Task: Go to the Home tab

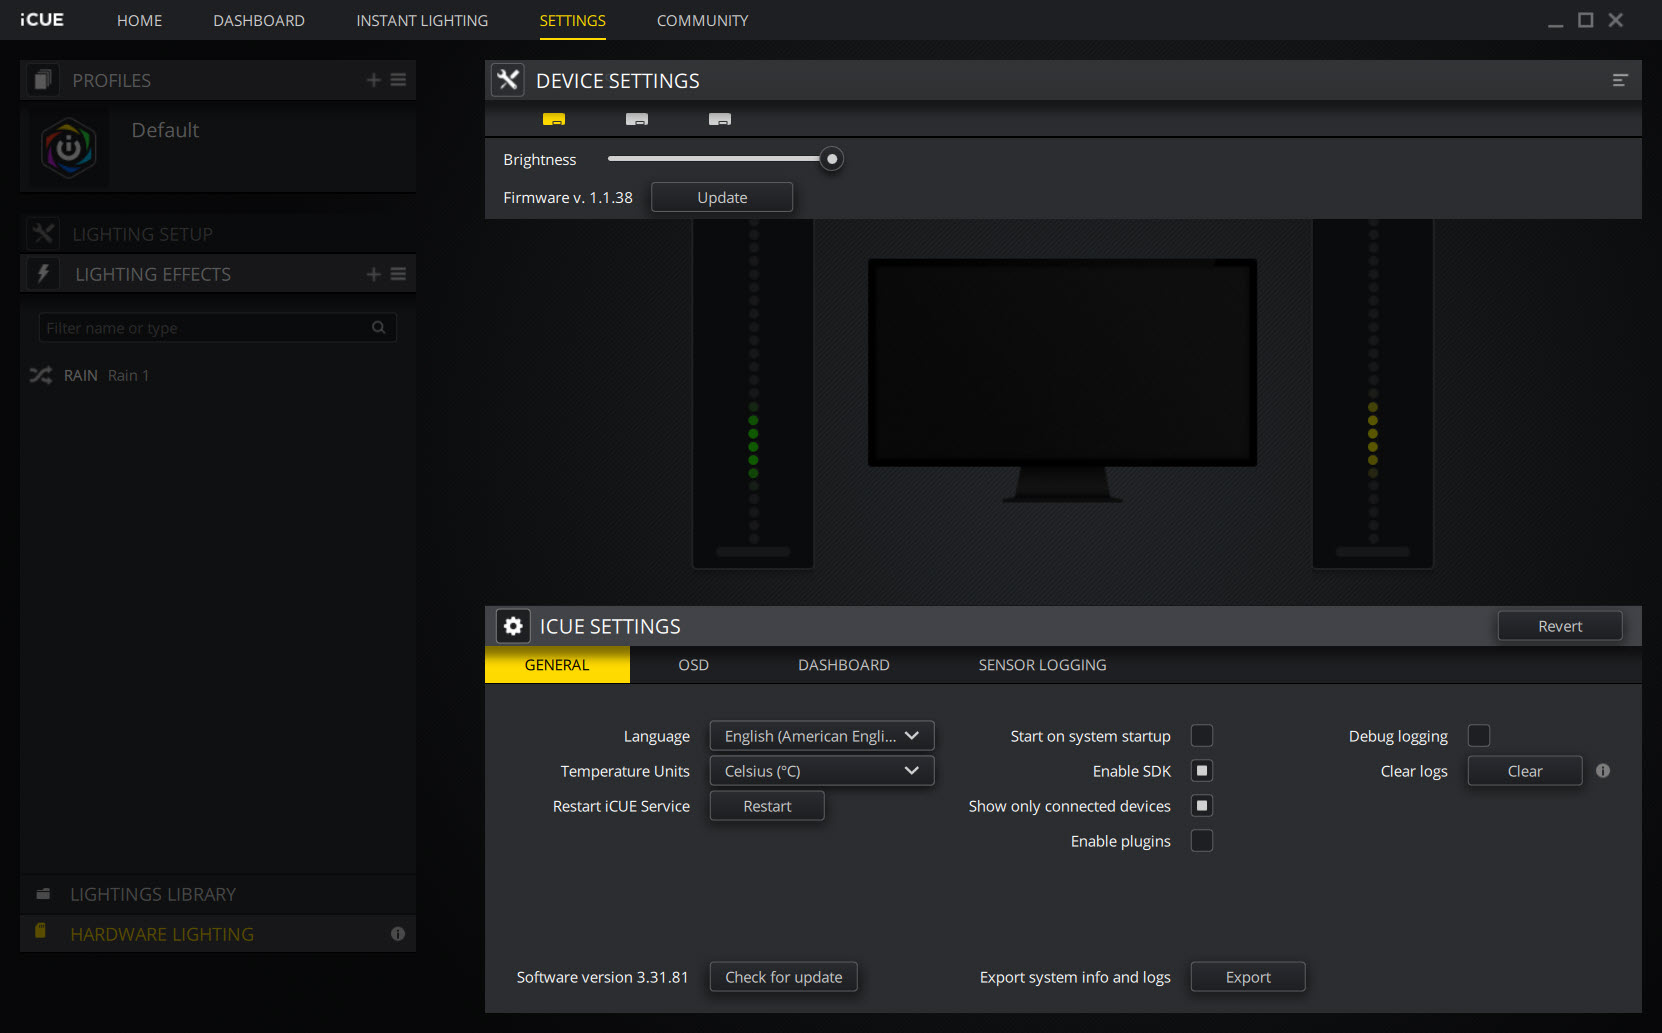Action: [139, 20]
